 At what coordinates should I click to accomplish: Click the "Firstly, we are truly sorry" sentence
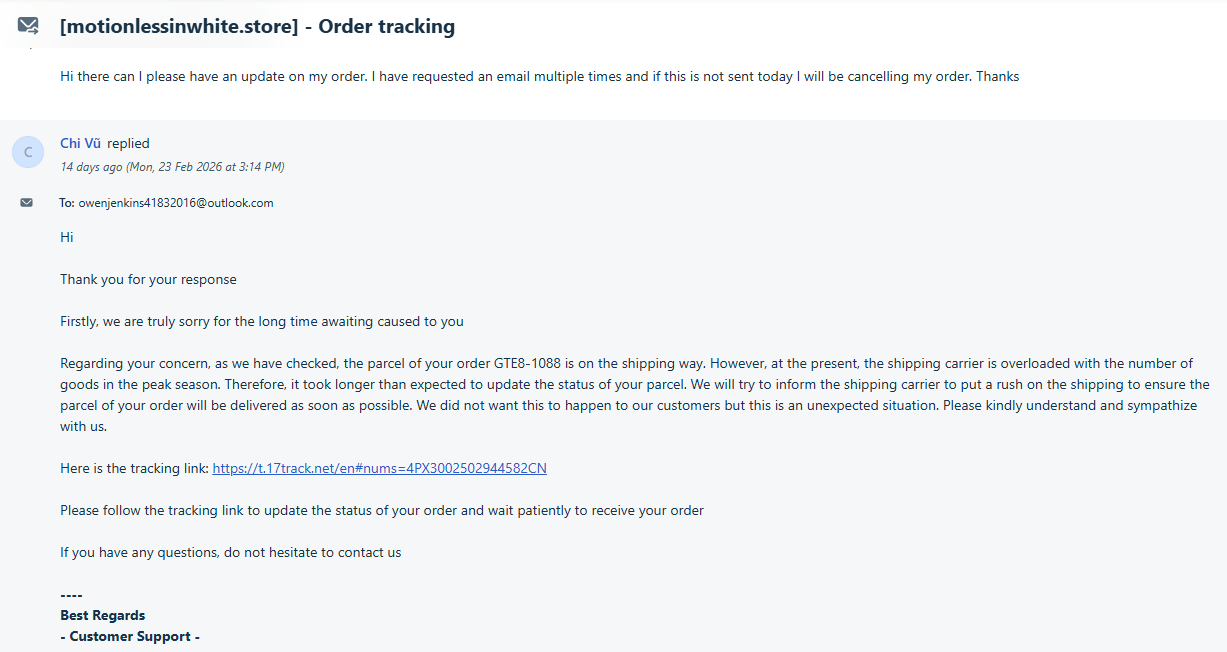point(261,321)
